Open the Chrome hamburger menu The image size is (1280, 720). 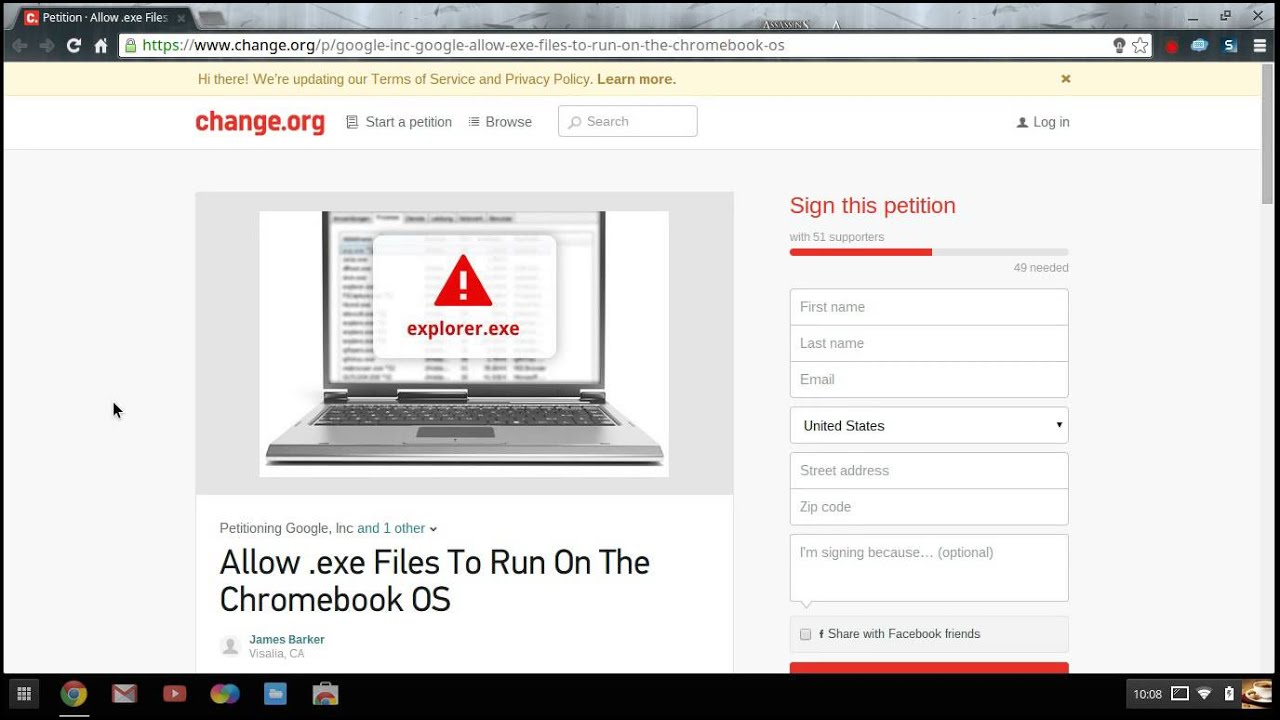1260,45
